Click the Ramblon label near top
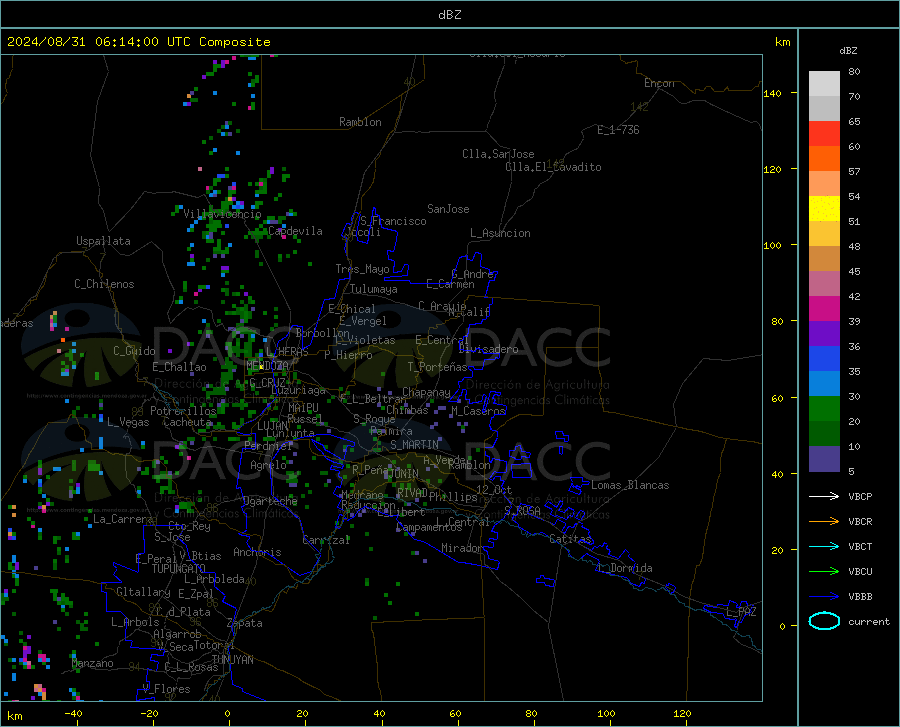This screenshot has height=727, width=900. 360,122
